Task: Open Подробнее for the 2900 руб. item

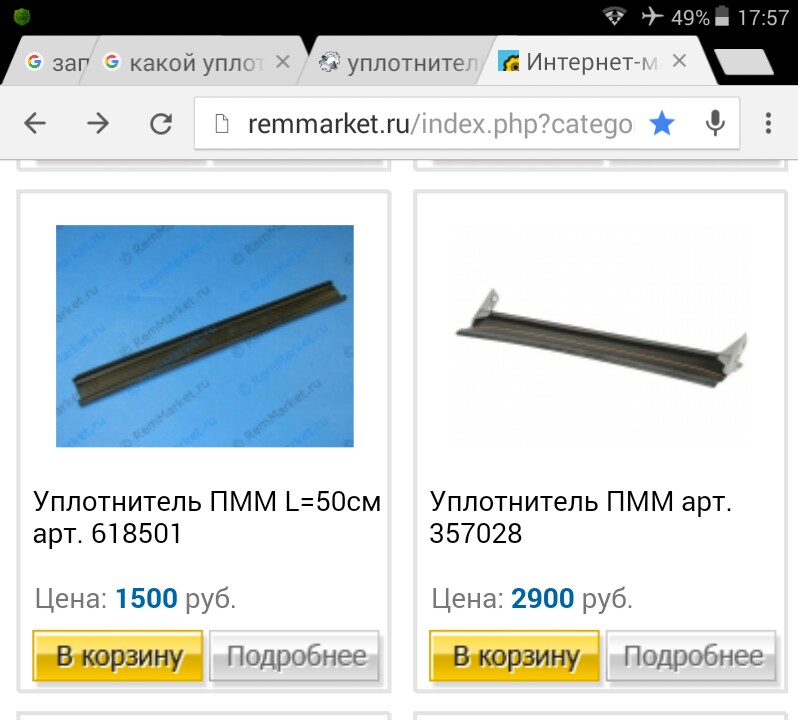Action: pos(692,656)
